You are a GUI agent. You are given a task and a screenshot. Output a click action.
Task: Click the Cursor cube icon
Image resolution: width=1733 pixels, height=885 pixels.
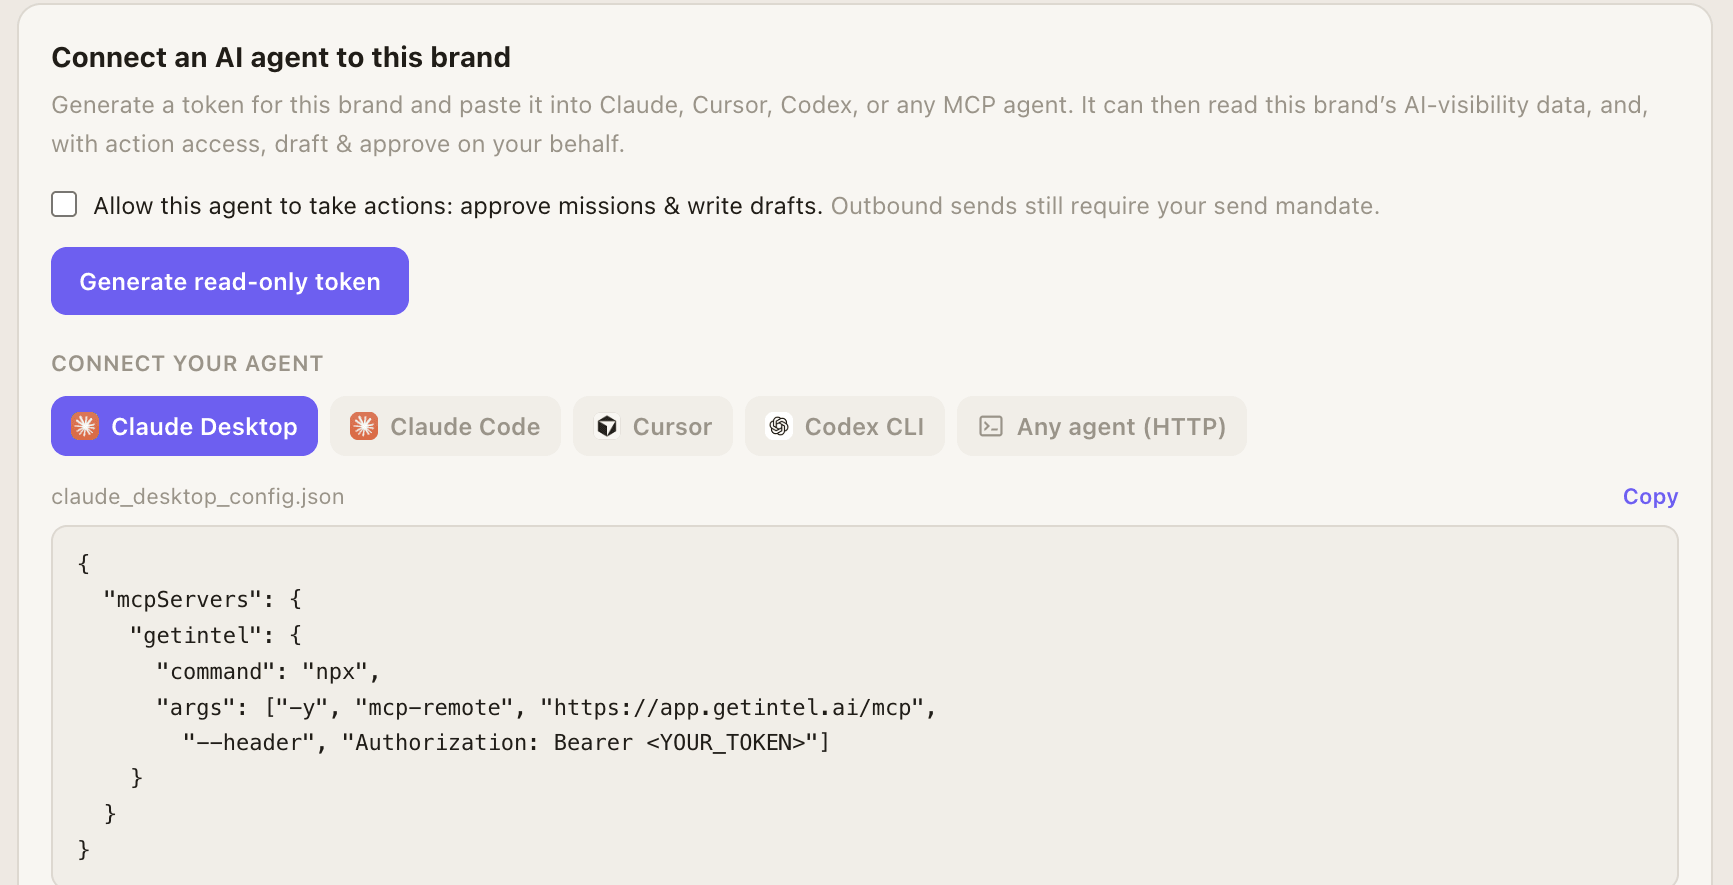607,426
